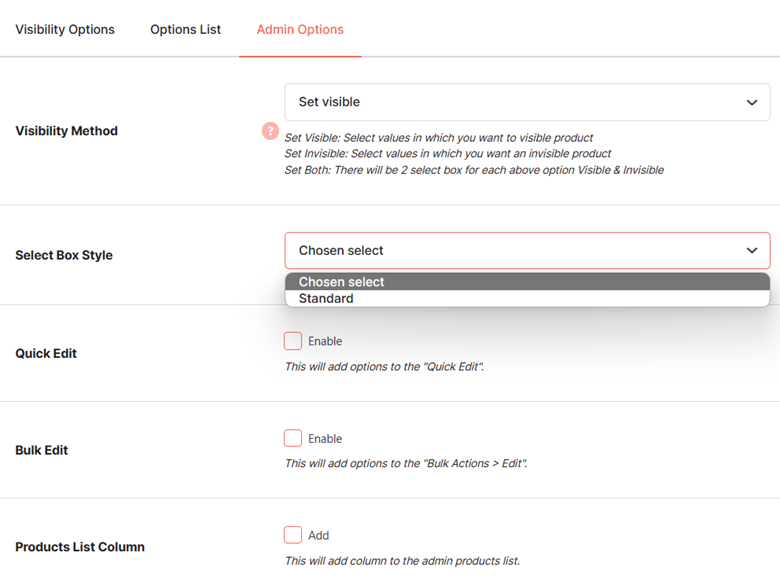Screen dimensions: 780x582
Task: Click the Add label for Products List Column
Action: tap(318, 535)
